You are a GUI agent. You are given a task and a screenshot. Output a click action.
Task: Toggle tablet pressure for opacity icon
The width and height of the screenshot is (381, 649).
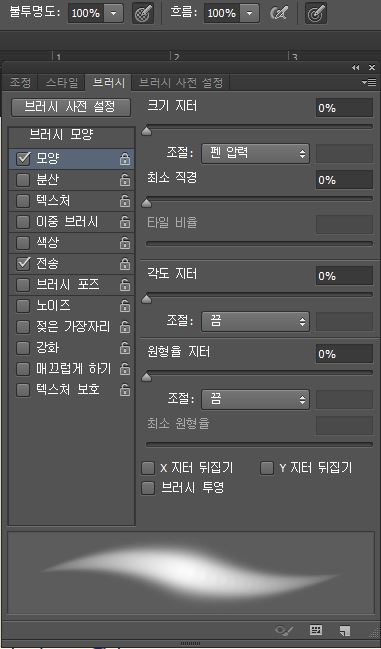[x=143, y=14]
